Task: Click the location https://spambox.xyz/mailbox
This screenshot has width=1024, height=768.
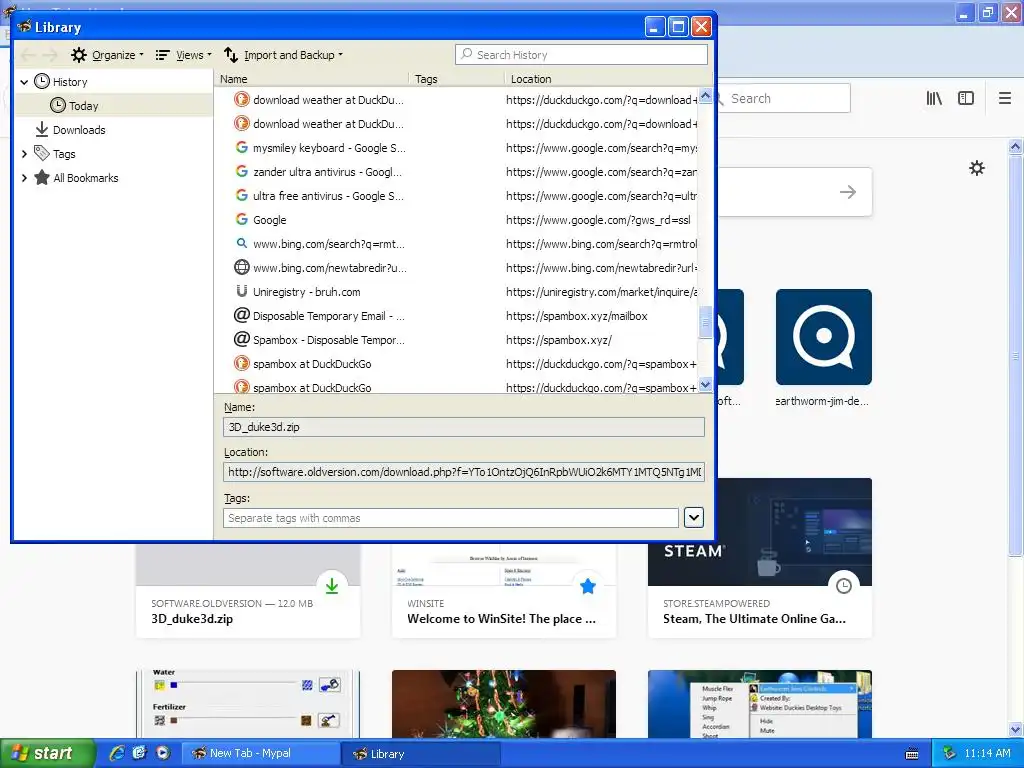Action: click(577, 316)
